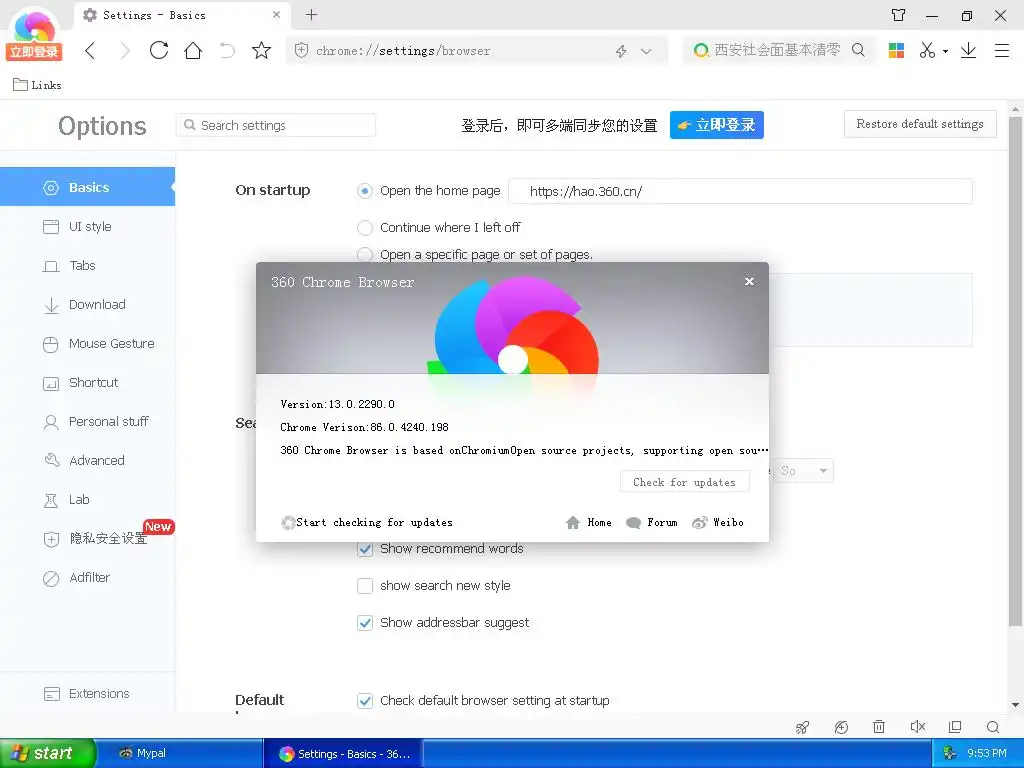Open Tabs settings section
This screenshot has height=768, width=1024.
(88, 265)
